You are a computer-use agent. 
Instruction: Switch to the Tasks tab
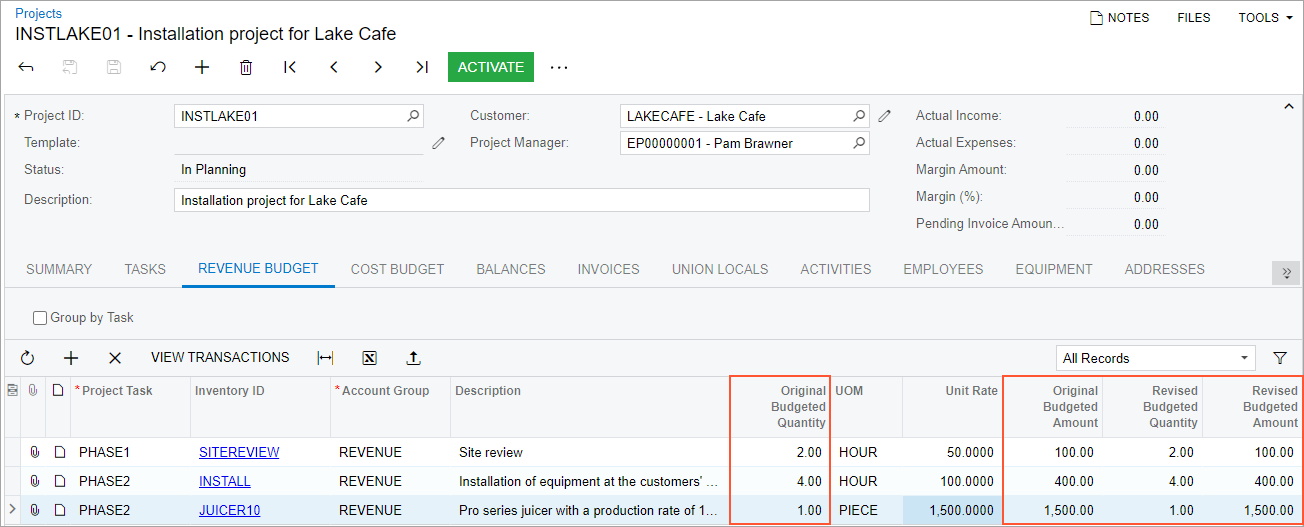tap(145, 269)
